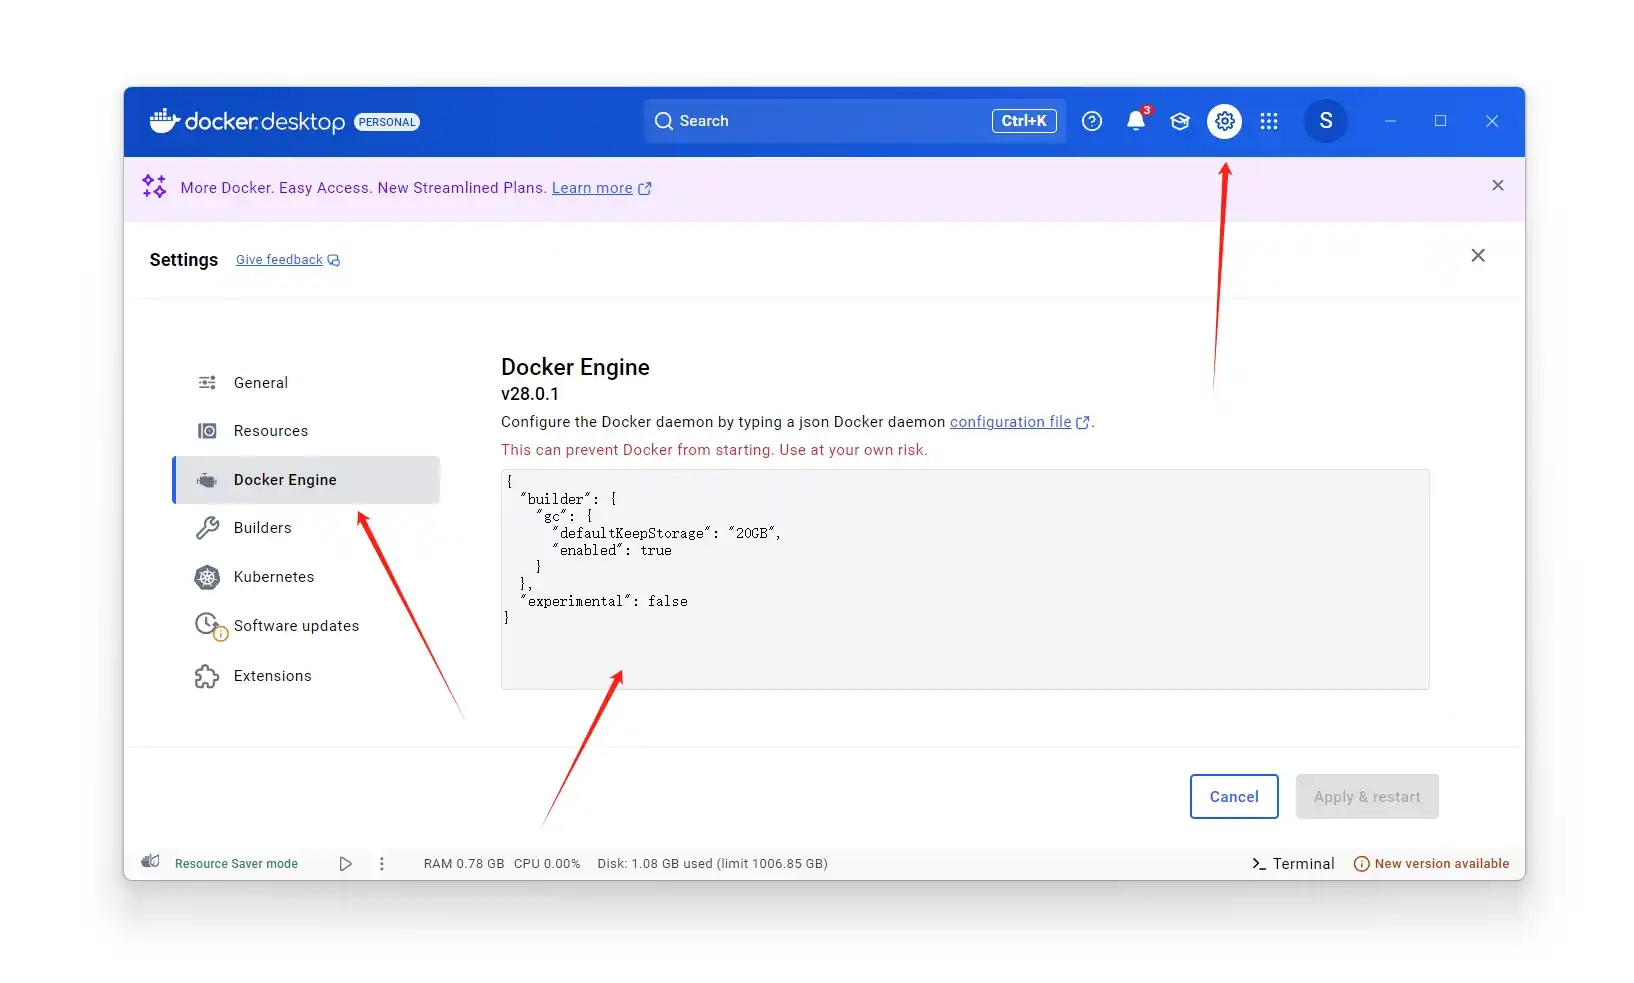Open the three-dot menu in status bar
The height and width of the screenshot is (983, 1634).
pyautogui.click(x=382, y=864)
